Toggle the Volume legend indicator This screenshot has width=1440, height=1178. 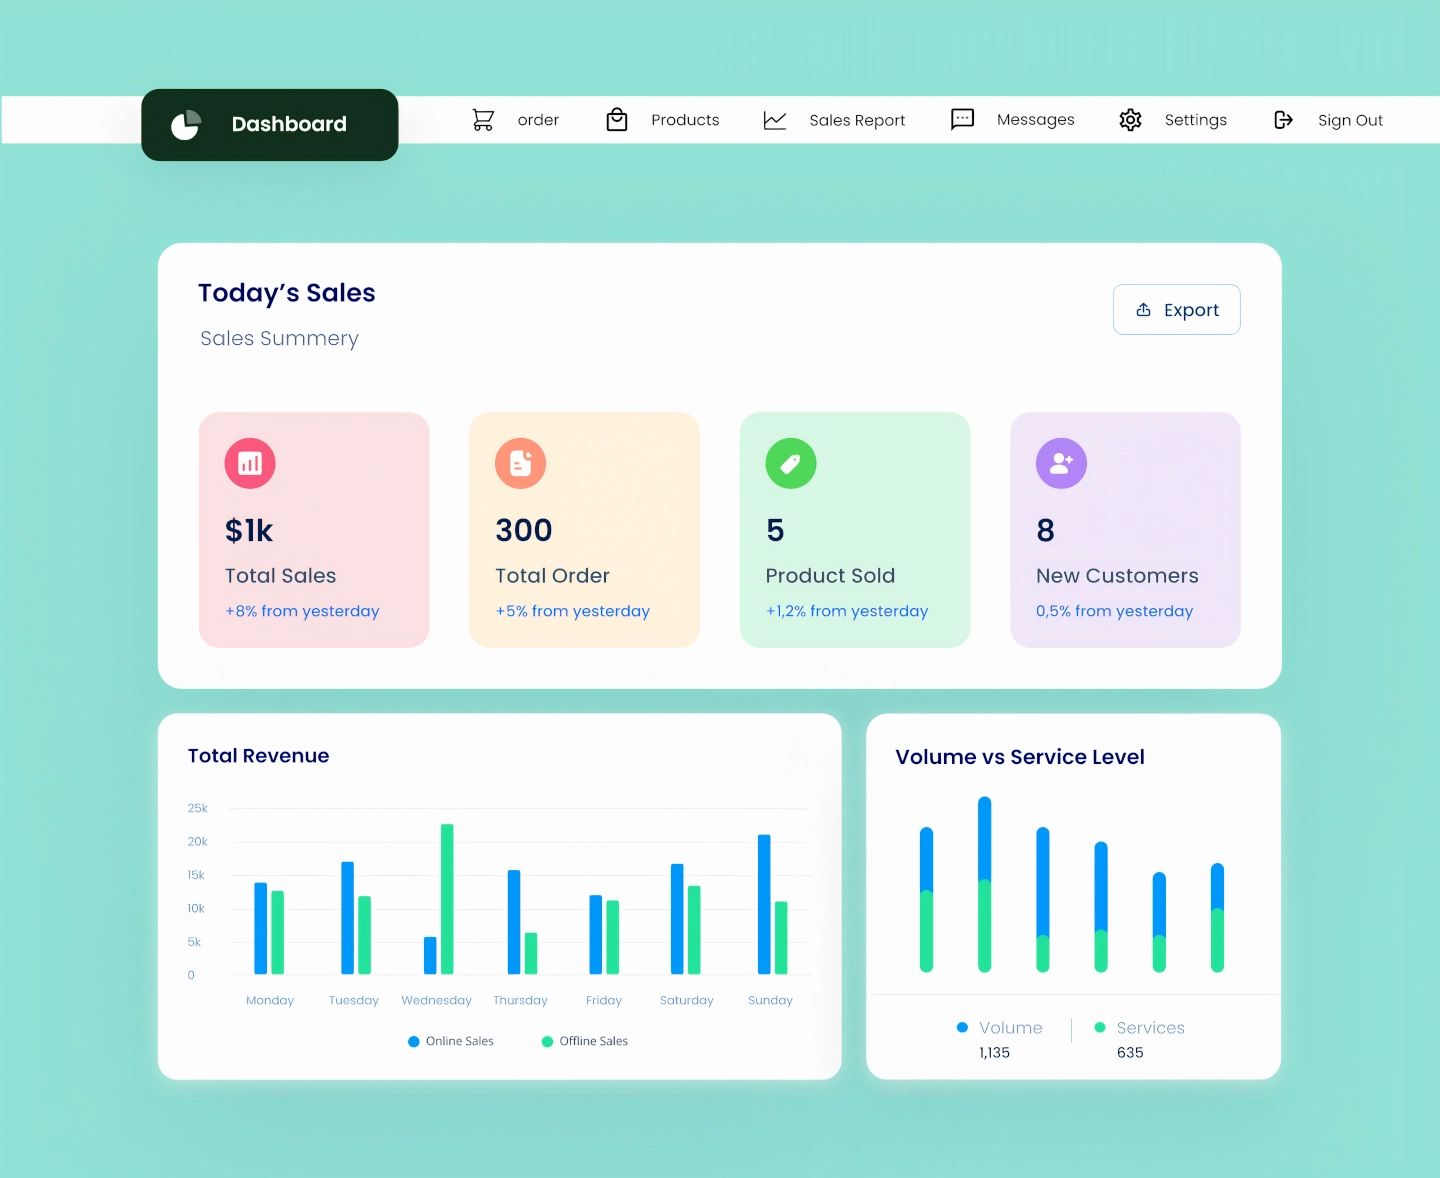(962, 1027)
